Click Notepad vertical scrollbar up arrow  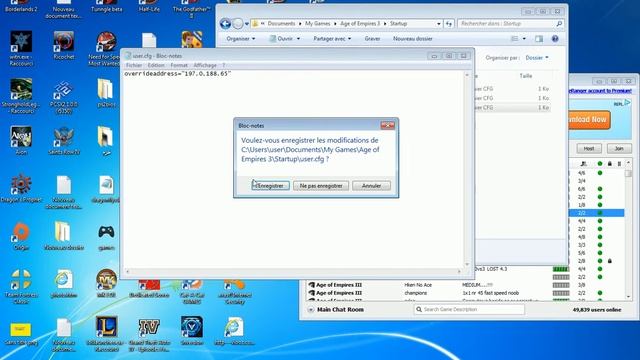click(467, 75)
